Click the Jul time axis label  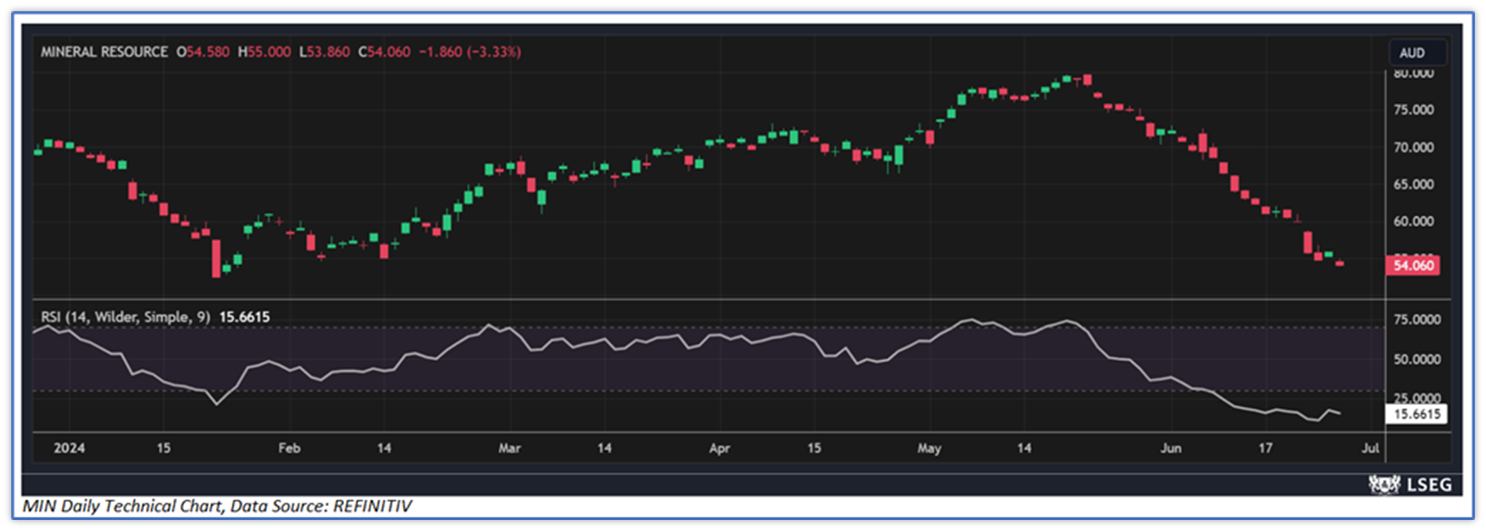[x=1371, y=449]
